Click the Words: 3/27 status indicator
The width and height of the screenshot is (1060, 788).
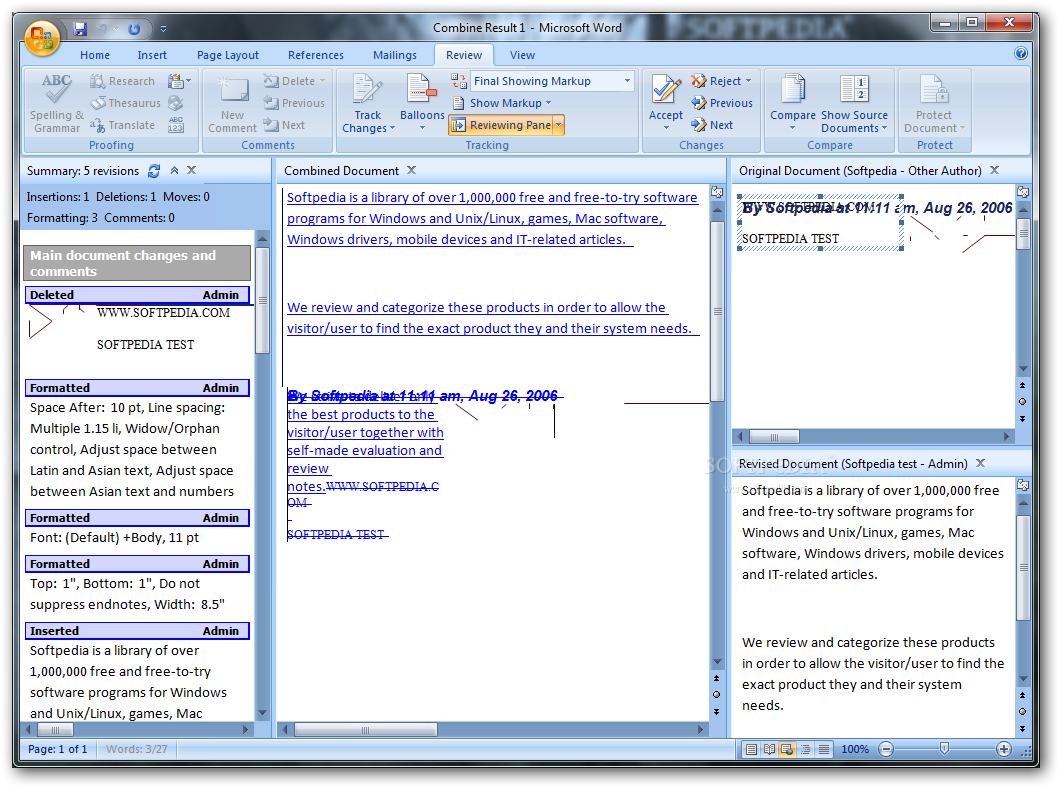(x=137, y=749)
